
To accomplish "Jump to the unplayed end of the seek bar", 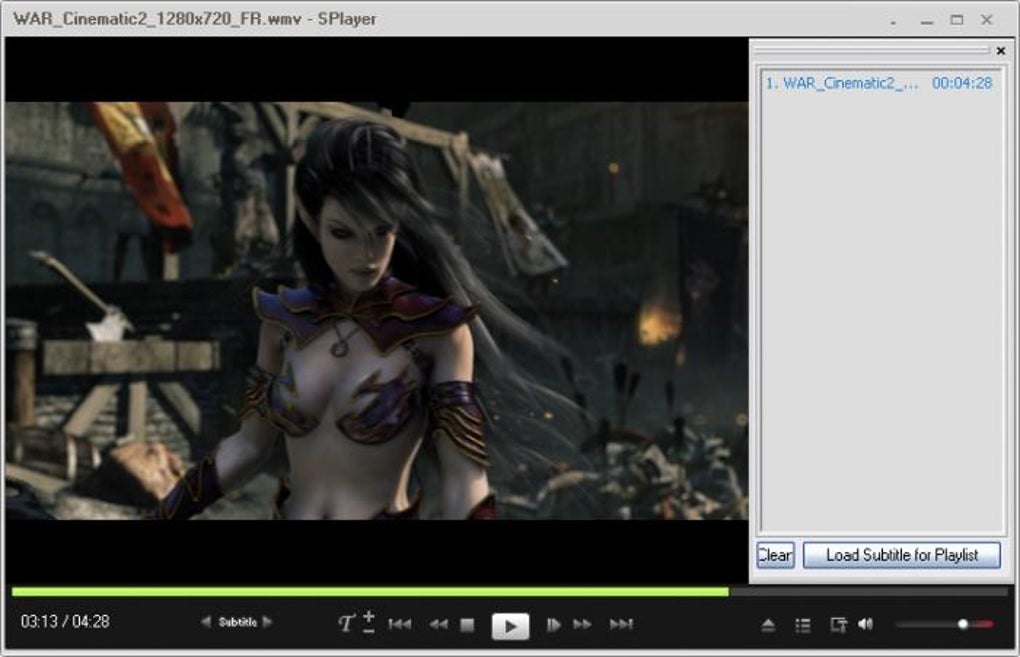I will pos(868,592).
